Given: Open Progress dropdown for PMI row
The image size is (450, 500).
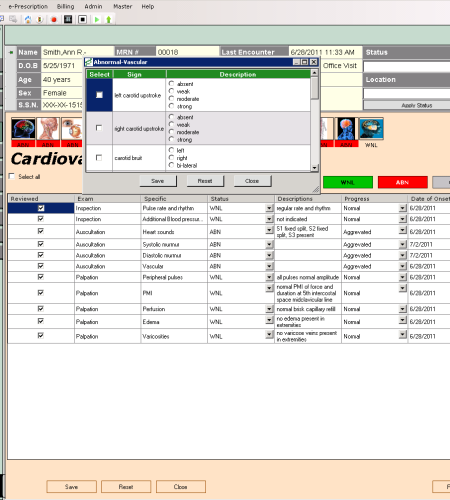Looking at the screenshot, I should tap(403, 288).
